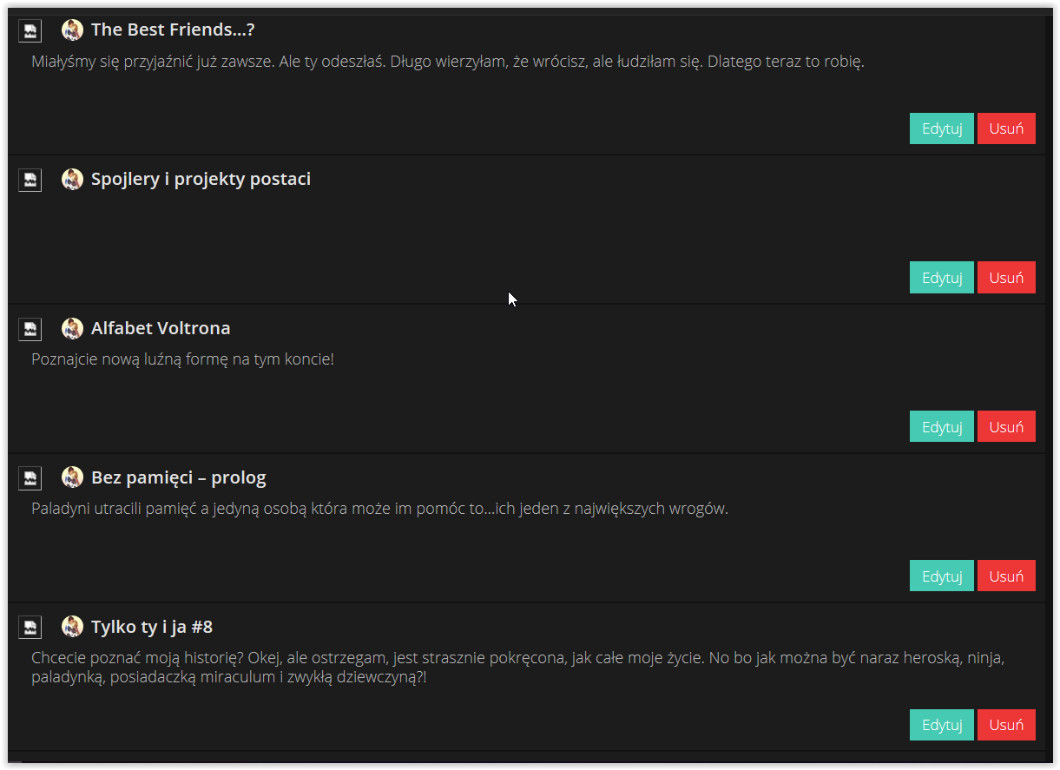Viewport: 1060px width, 770px height.
Task: Click the post type icon beside The Best Friends...?
Action: coord(30,31)
